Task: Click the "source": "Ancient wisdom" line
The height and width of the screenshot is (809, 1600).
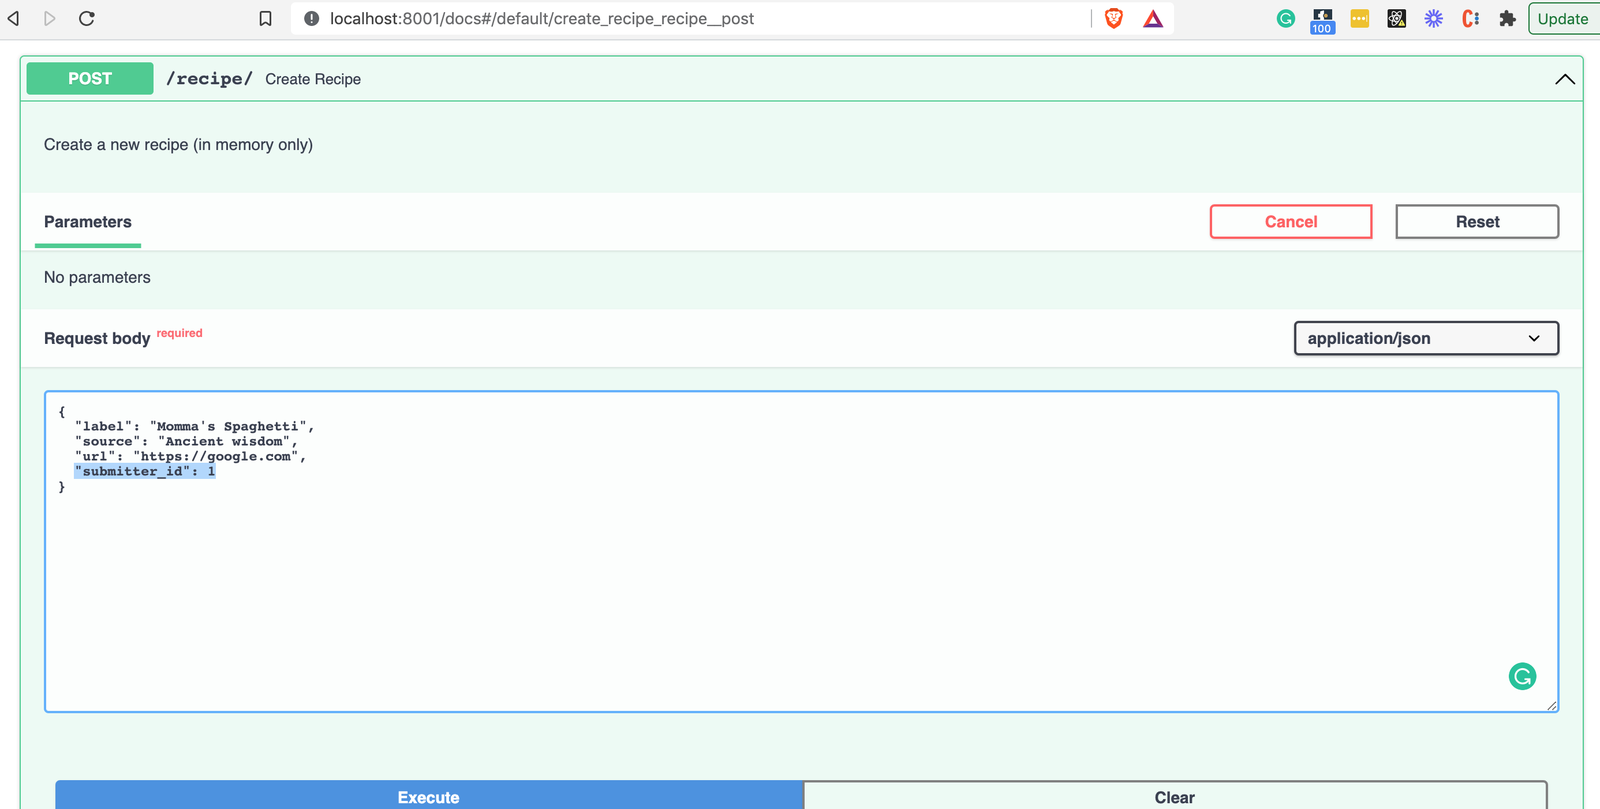Action: tap(186, 441)
